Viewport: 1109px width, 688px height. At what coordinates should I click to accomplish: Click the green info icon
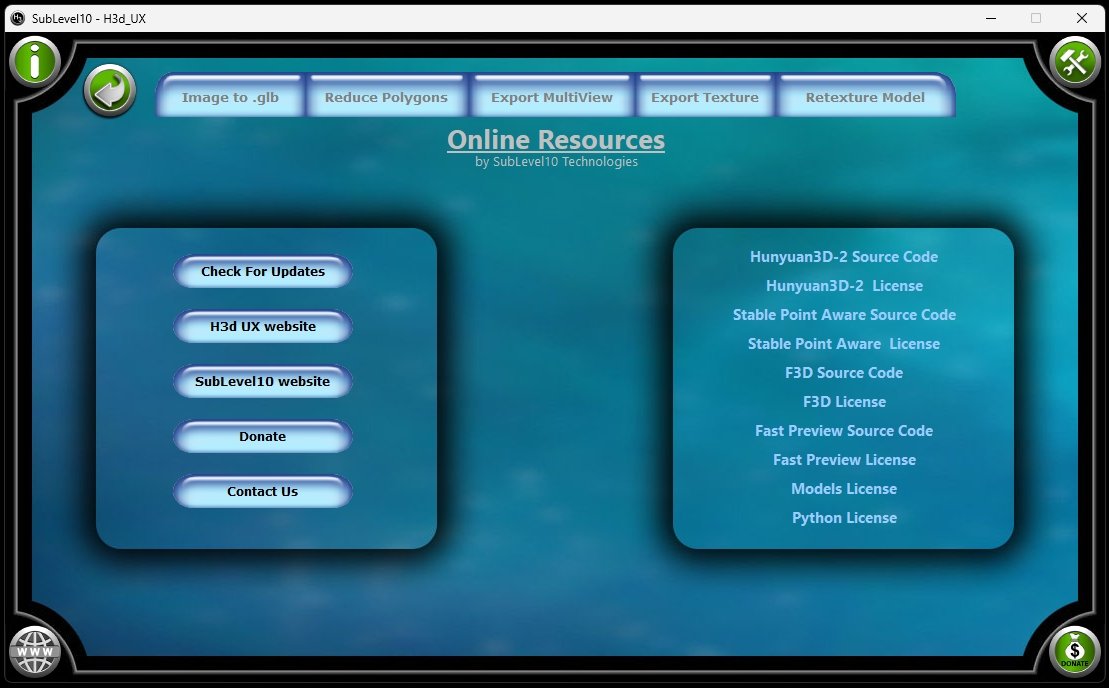tap(35, 62)
